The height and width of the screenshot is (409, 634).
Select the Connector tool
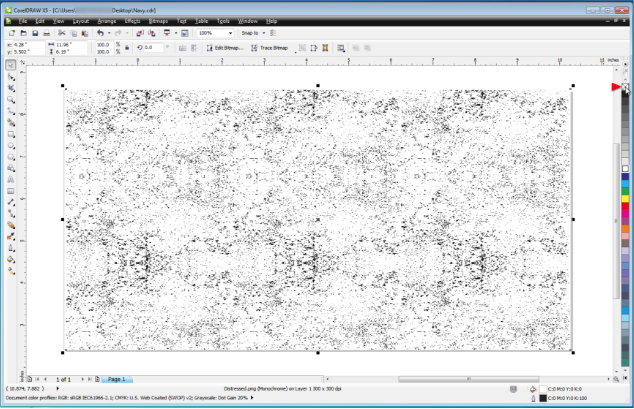coord(11,213)
